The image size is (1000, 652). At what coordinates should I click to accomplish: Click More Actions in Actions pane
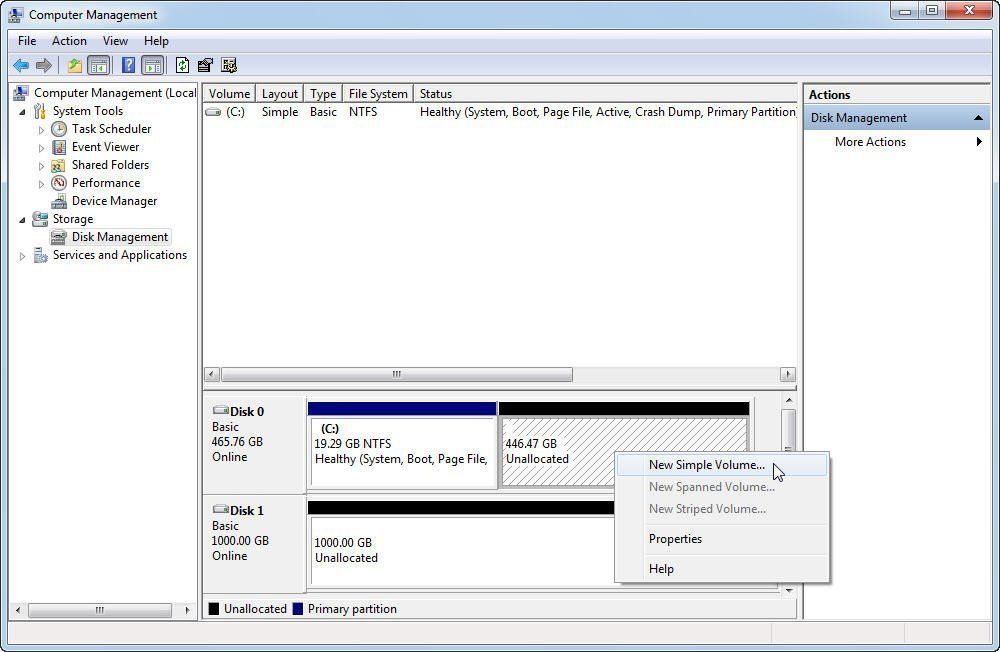[x=871, y=142]
